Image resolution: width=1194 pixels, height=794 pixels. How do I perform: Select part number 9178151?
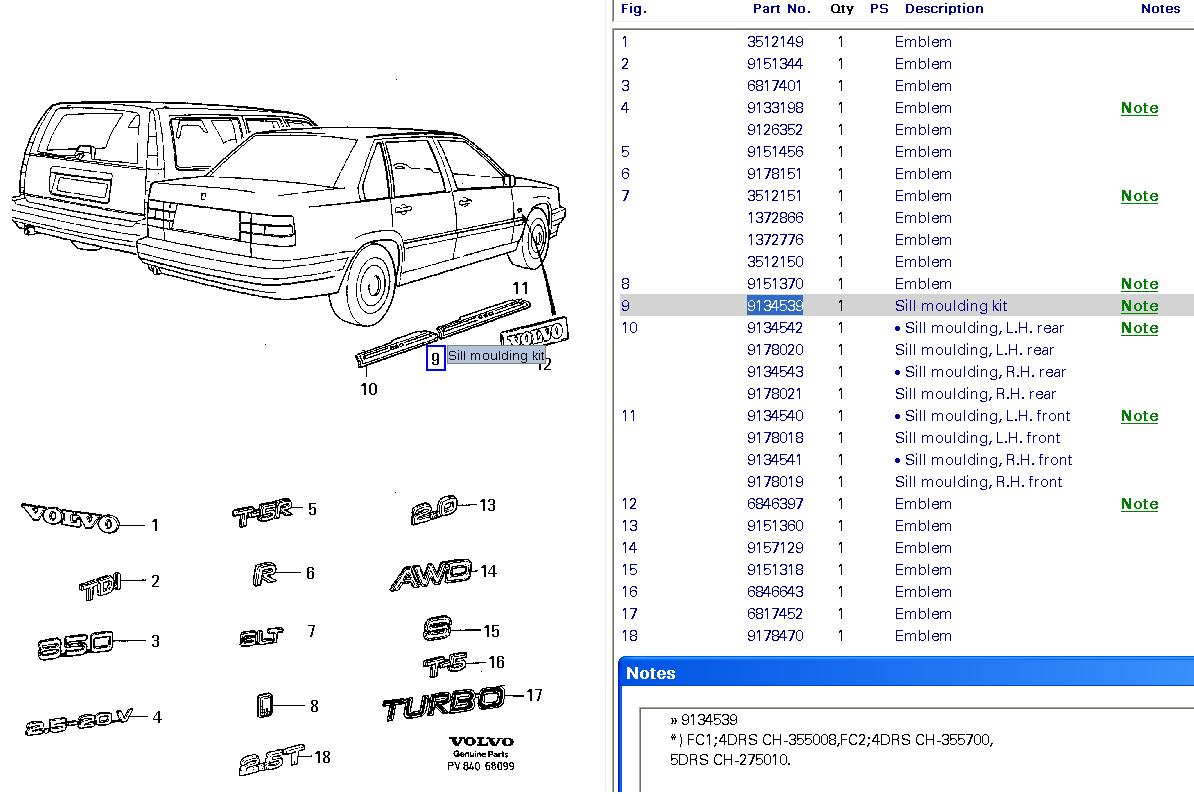774,174
